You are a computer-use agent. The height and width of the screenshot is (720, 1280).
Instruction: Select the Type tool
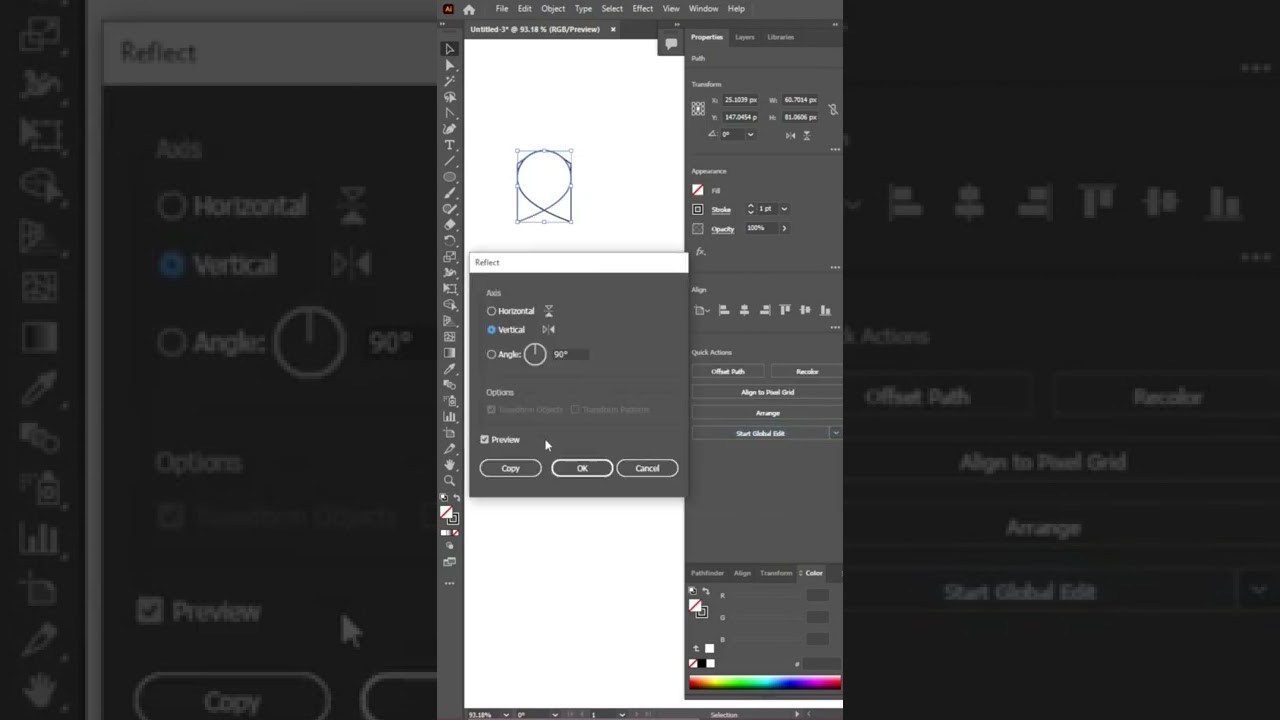coord(450,145)
